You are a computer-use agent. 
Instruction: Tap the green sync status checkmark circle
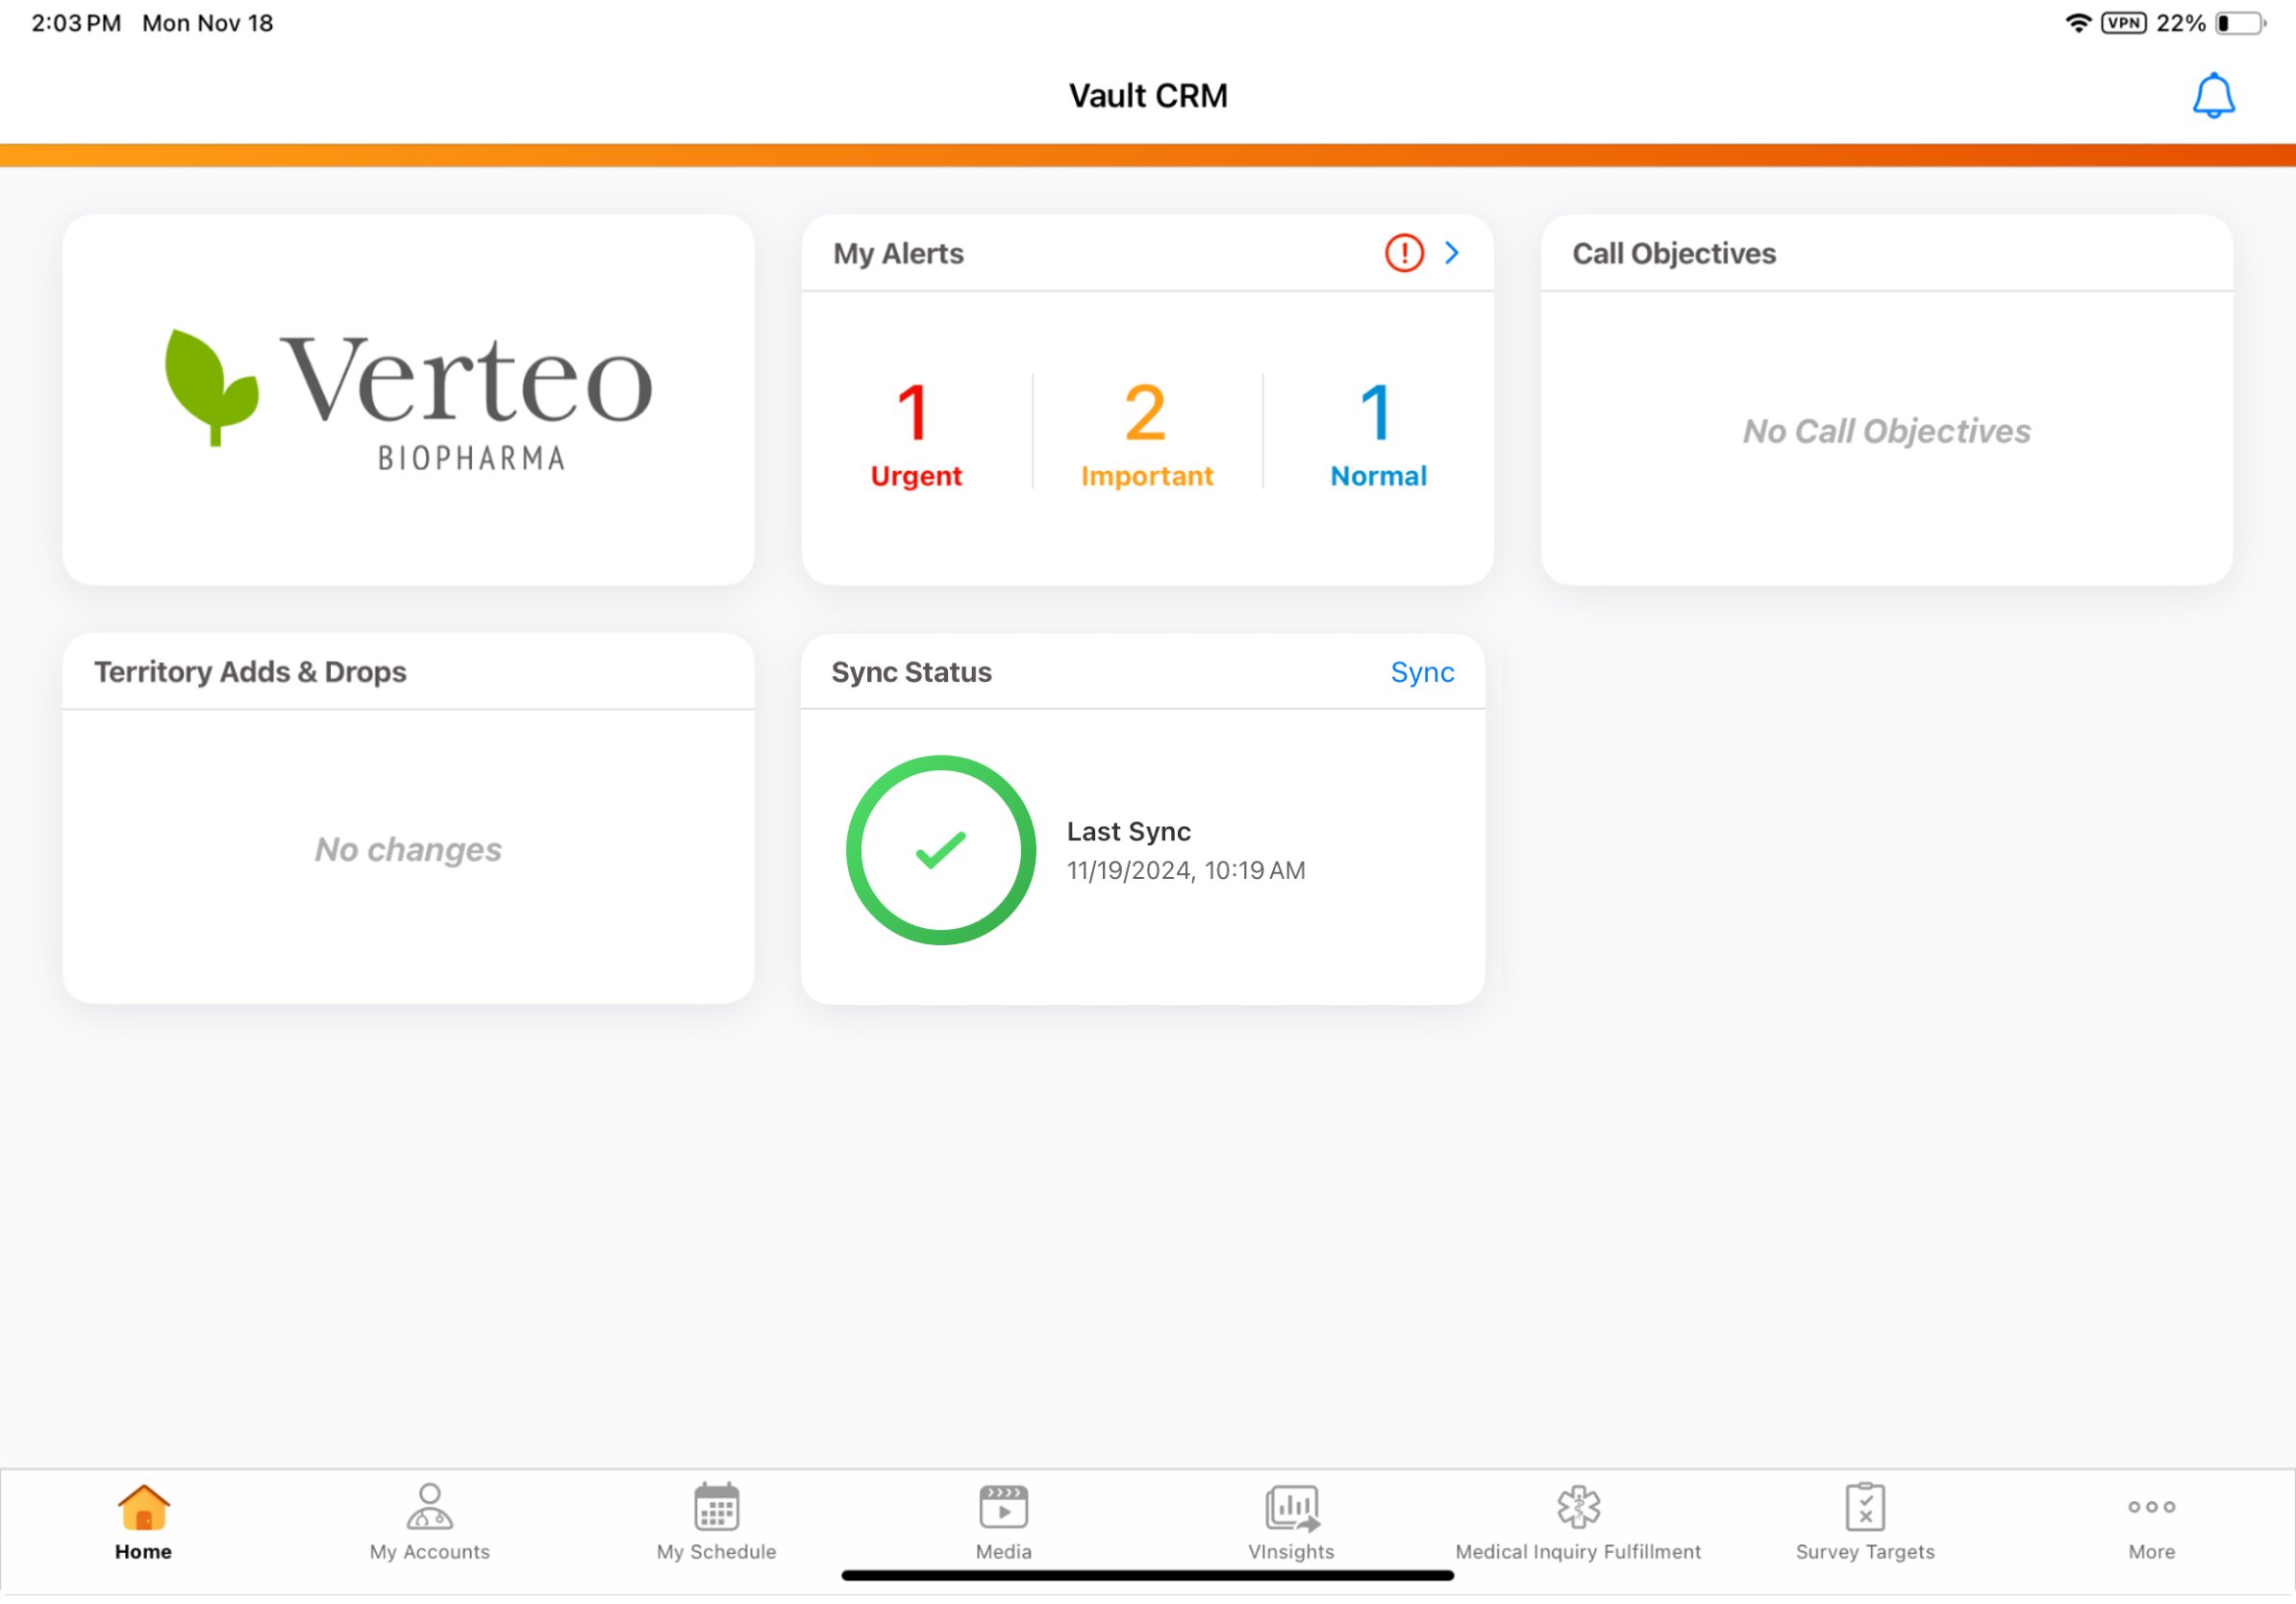pos(940,850)
